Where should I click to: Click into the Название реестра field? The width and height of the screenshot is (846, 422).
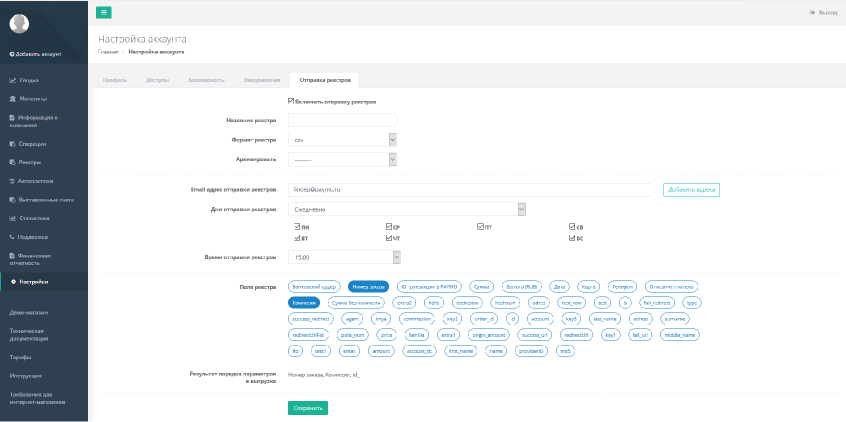(343, 120)
